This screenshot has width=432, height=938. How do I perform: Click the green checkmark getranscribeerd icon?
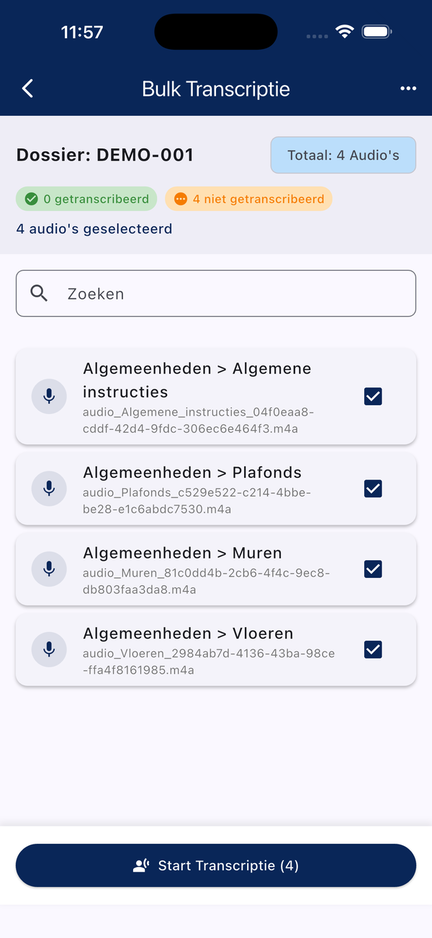click(31, 199)
